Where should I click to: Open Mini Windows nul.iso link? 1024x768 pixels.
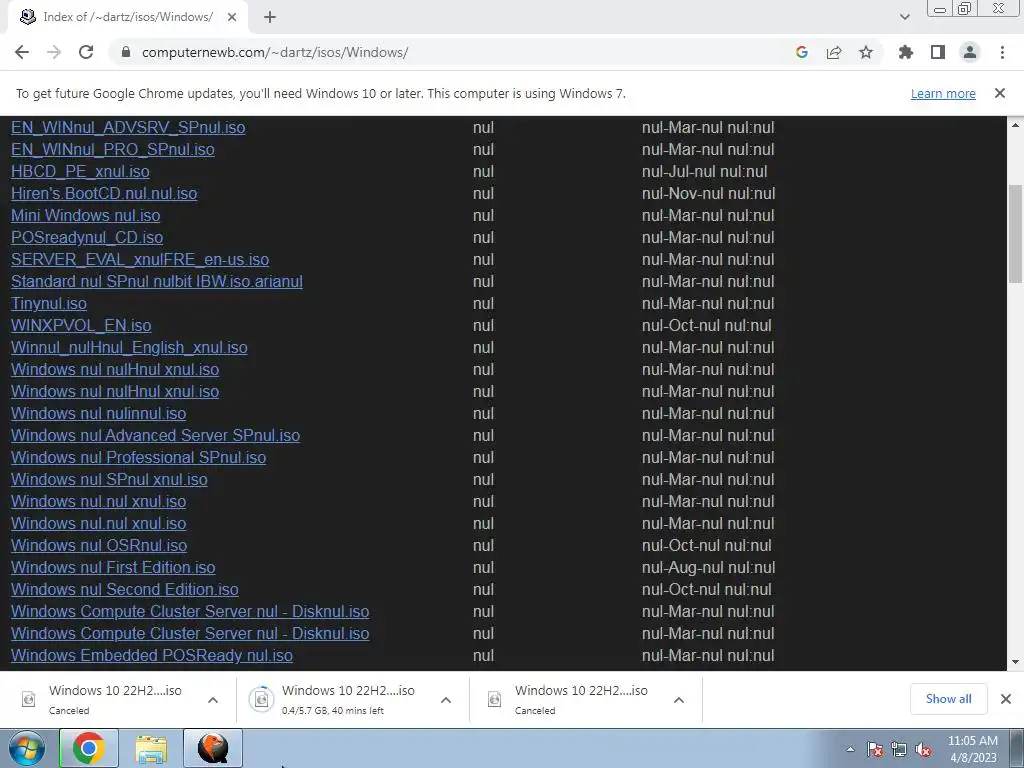(x=86, y=216)
